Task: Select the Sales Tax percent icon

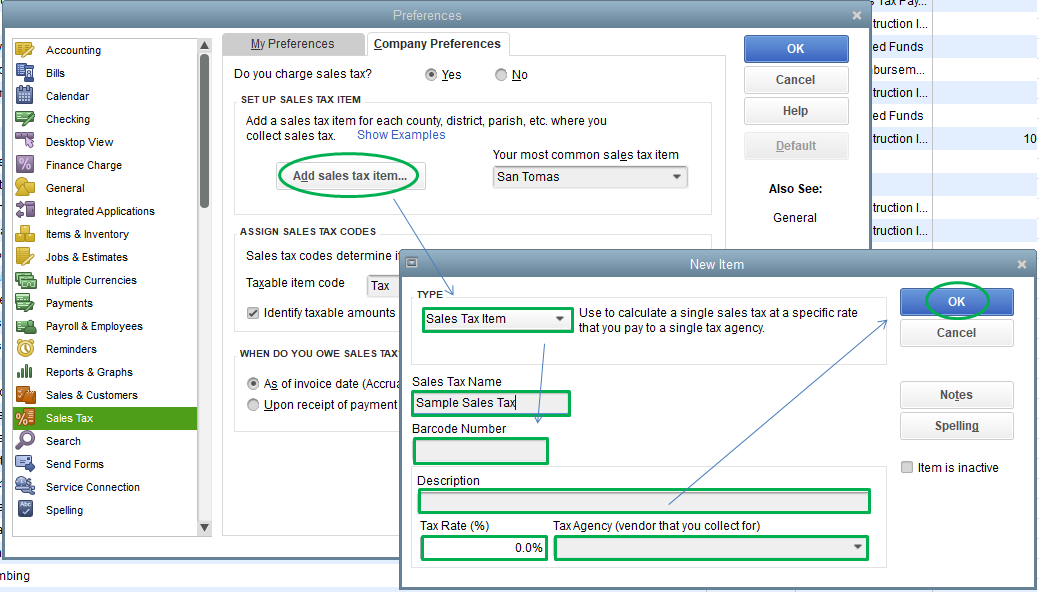Action: pyautogui.click(x=25, y=418)
